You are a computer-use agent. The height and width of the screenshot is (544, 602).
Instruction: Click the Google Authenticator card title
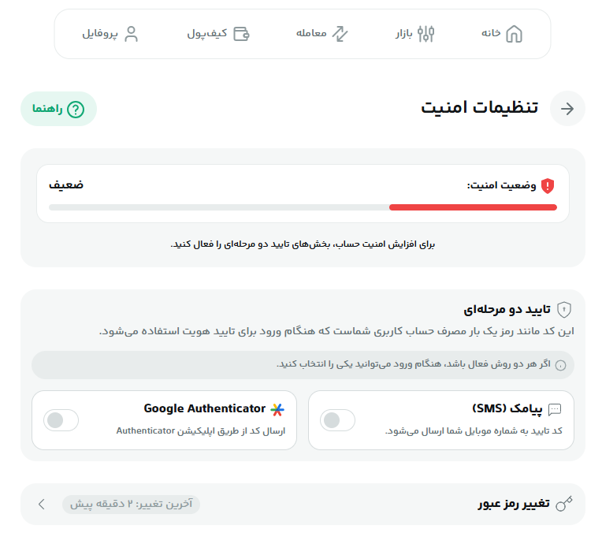click(x=205, y=408)
